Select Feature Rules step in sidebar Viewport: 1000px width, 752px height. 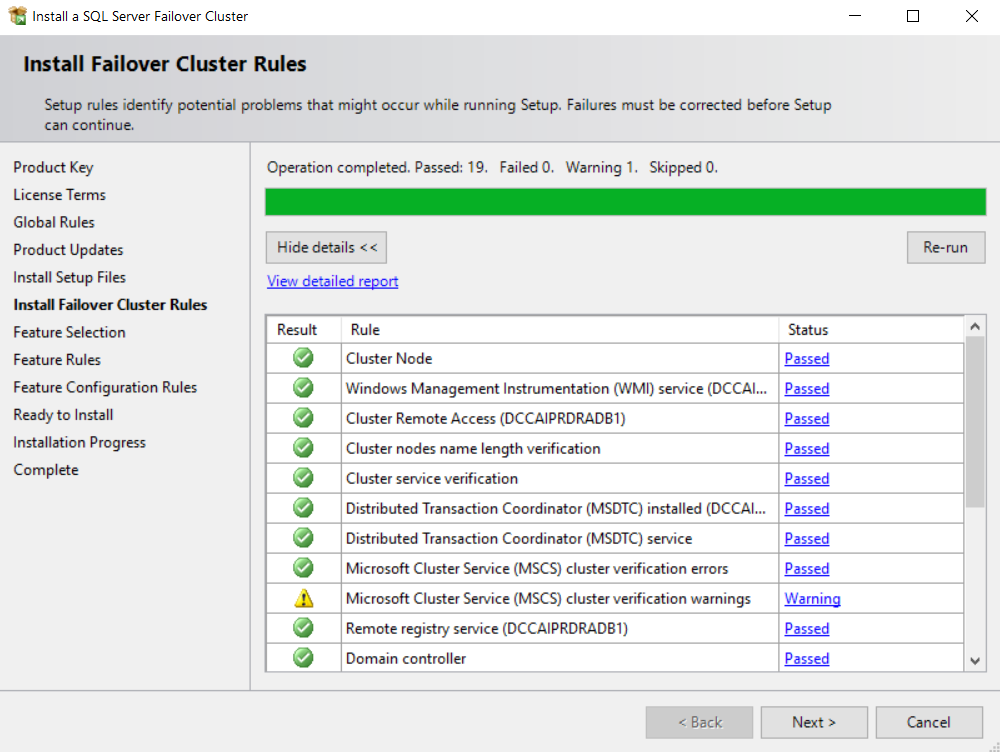(x=57, y=359)
